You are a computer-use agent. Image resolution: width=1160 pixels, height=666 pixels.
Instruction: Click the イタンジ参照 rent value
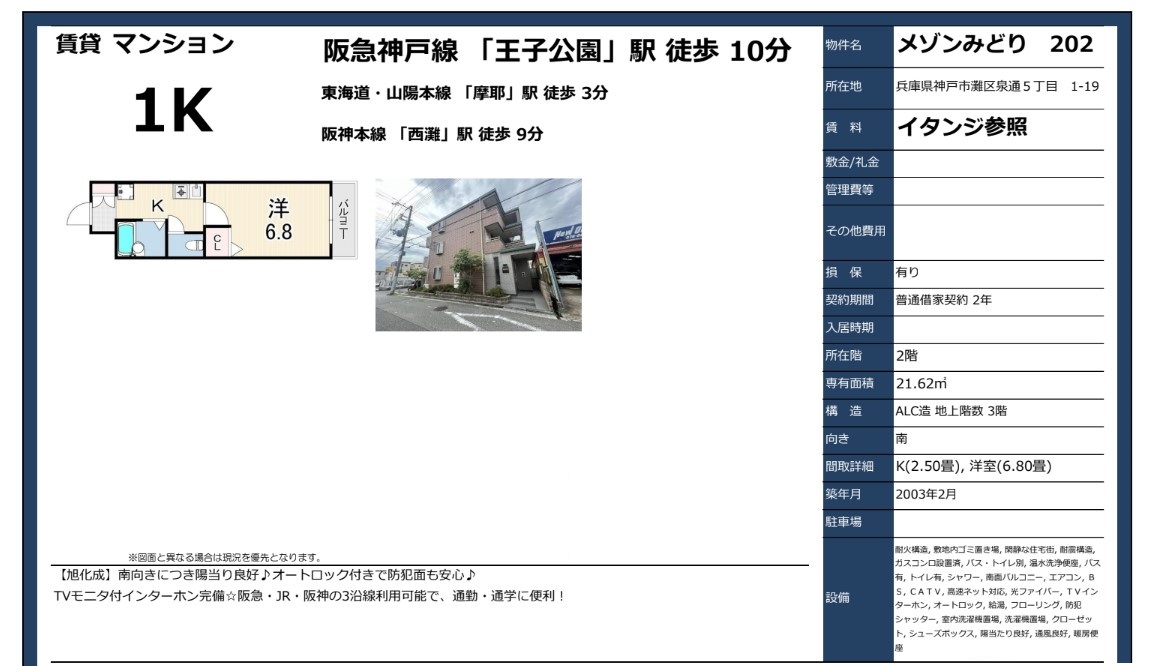961,127
